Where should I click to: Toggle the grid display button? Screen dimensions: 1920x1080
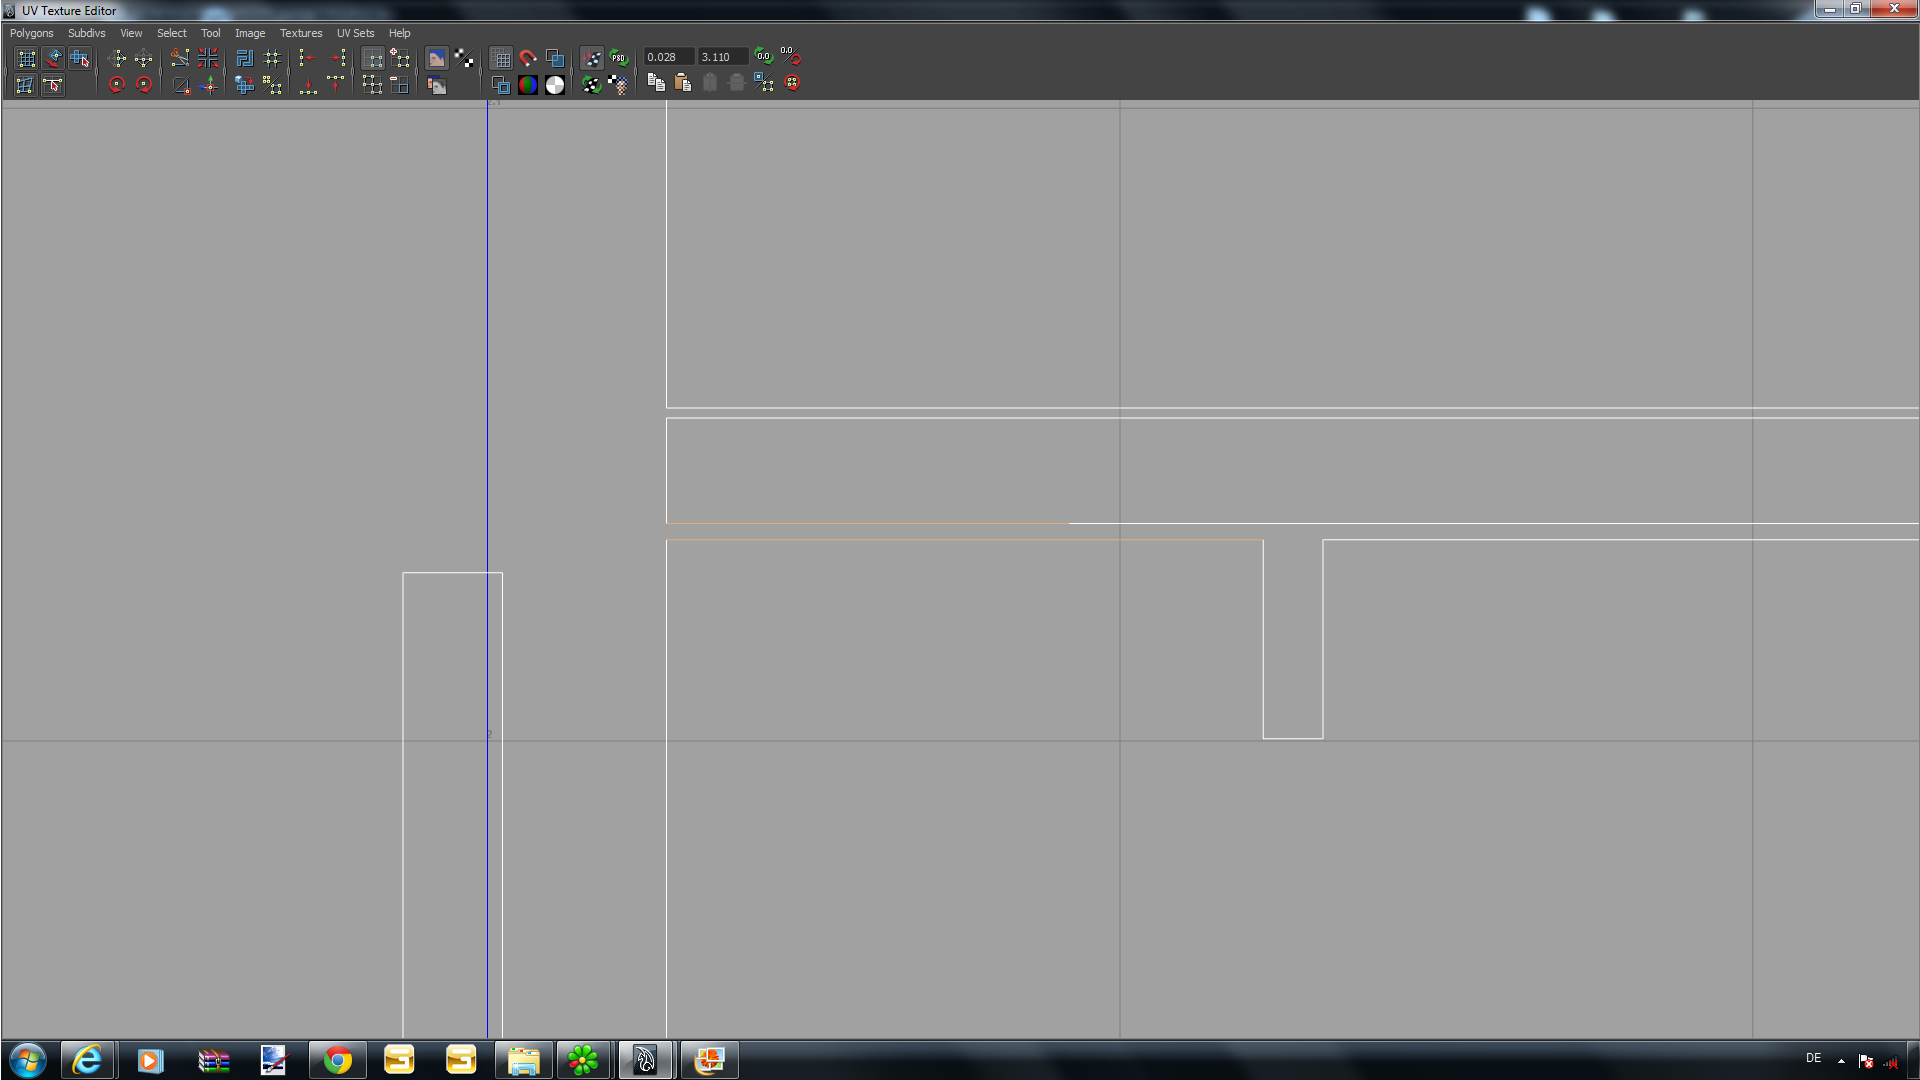[x=501, y=58]
